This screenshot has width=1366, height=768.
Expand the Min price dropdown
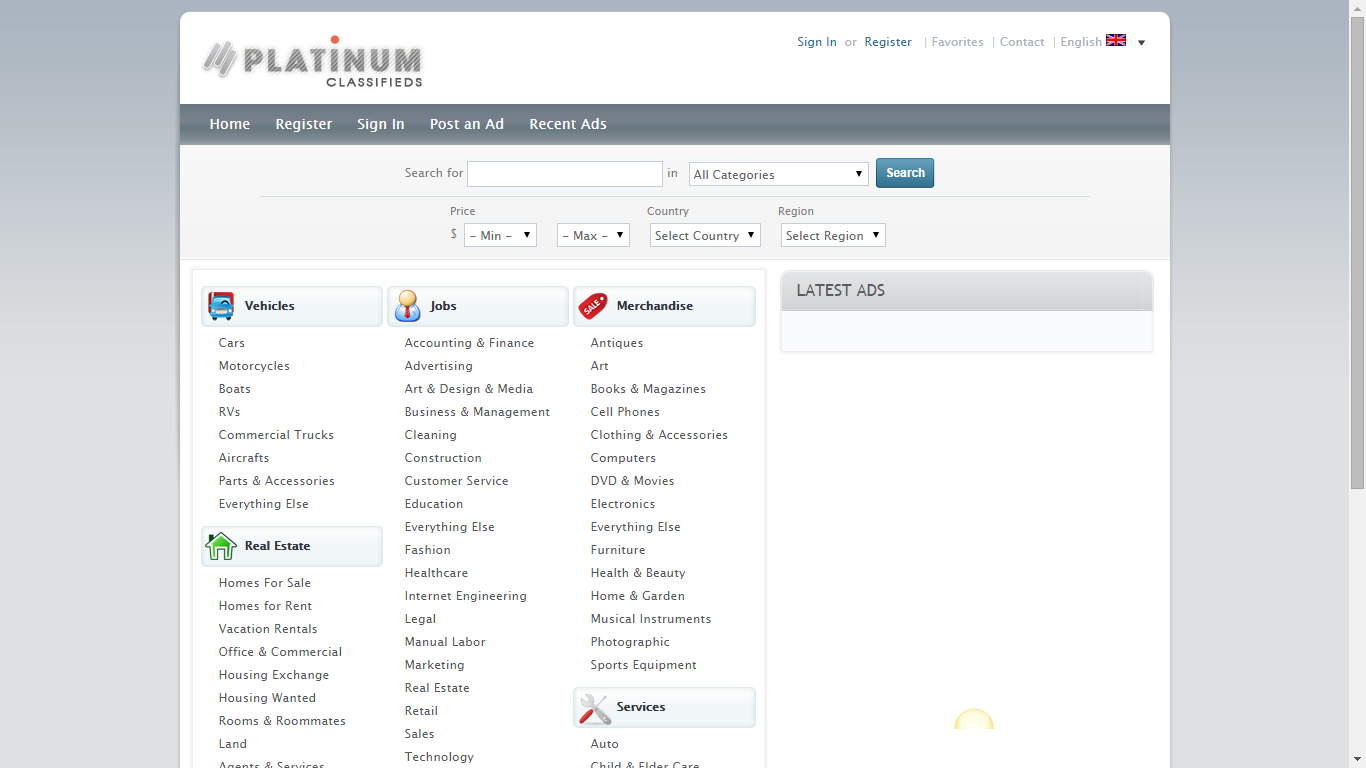(500, 236)
